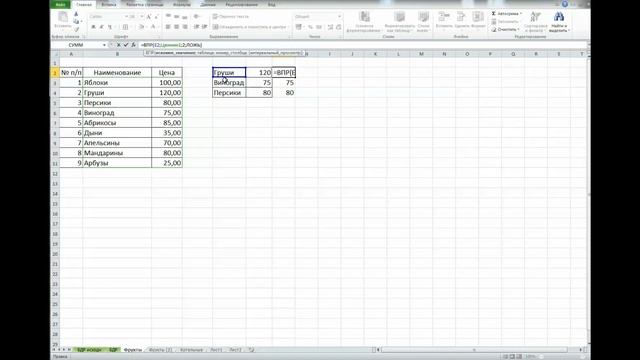Open the font name combo box
This screenshot has height=360, width=640.
108,17
